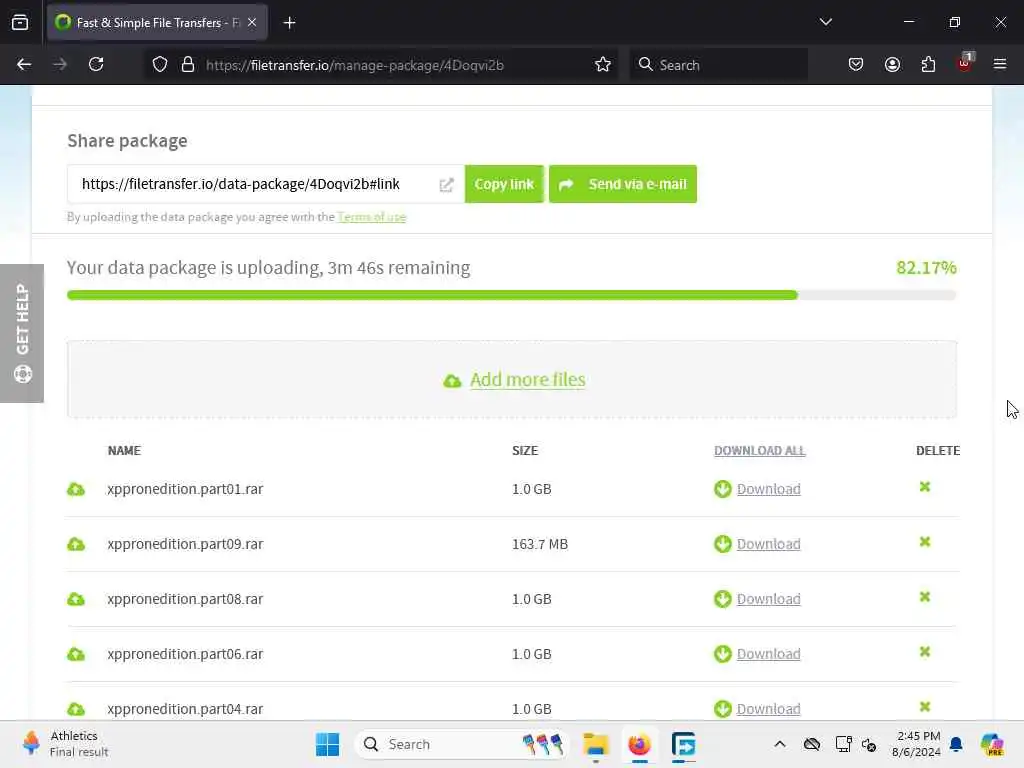Delete xppronedition.part01.rar
Viewport: 1024px width, 768px height.
[x=925, y=487]
